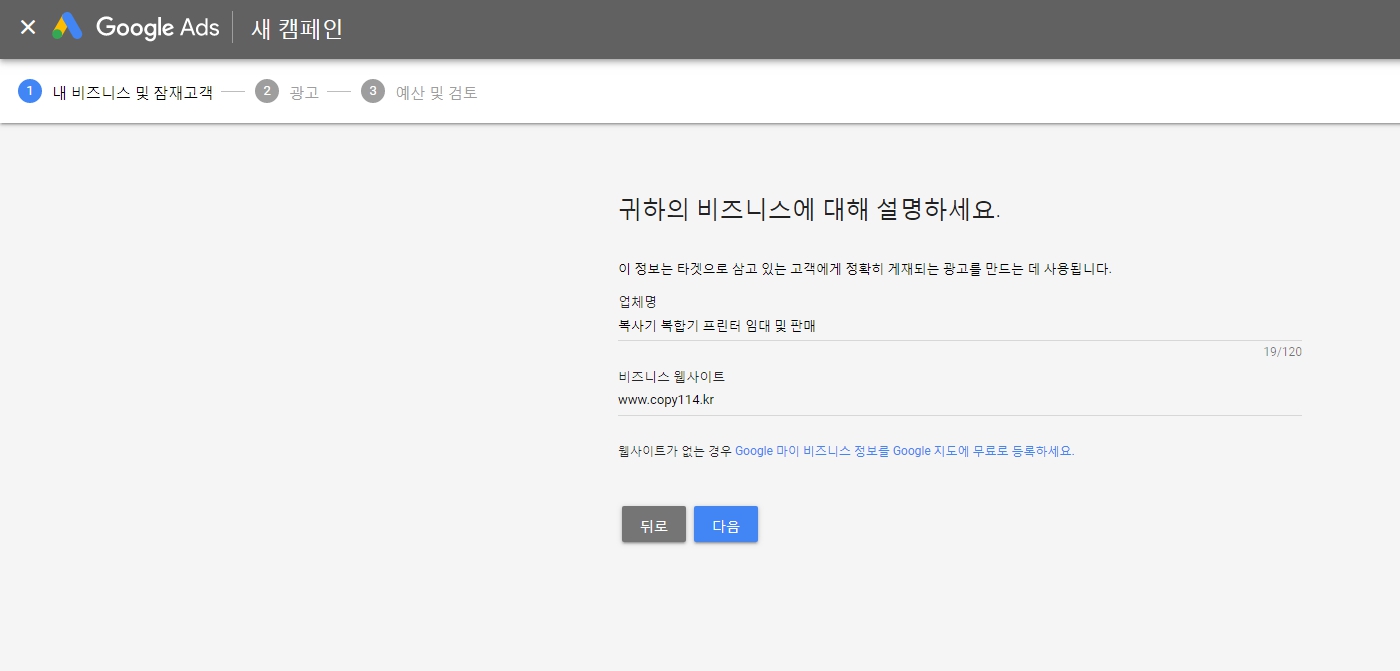Viewport: 1400px width, 671px height.
Task: Click the 귀하의 비즈니스에 대해 설명하세요 heading
Action: tap(809, 211)
